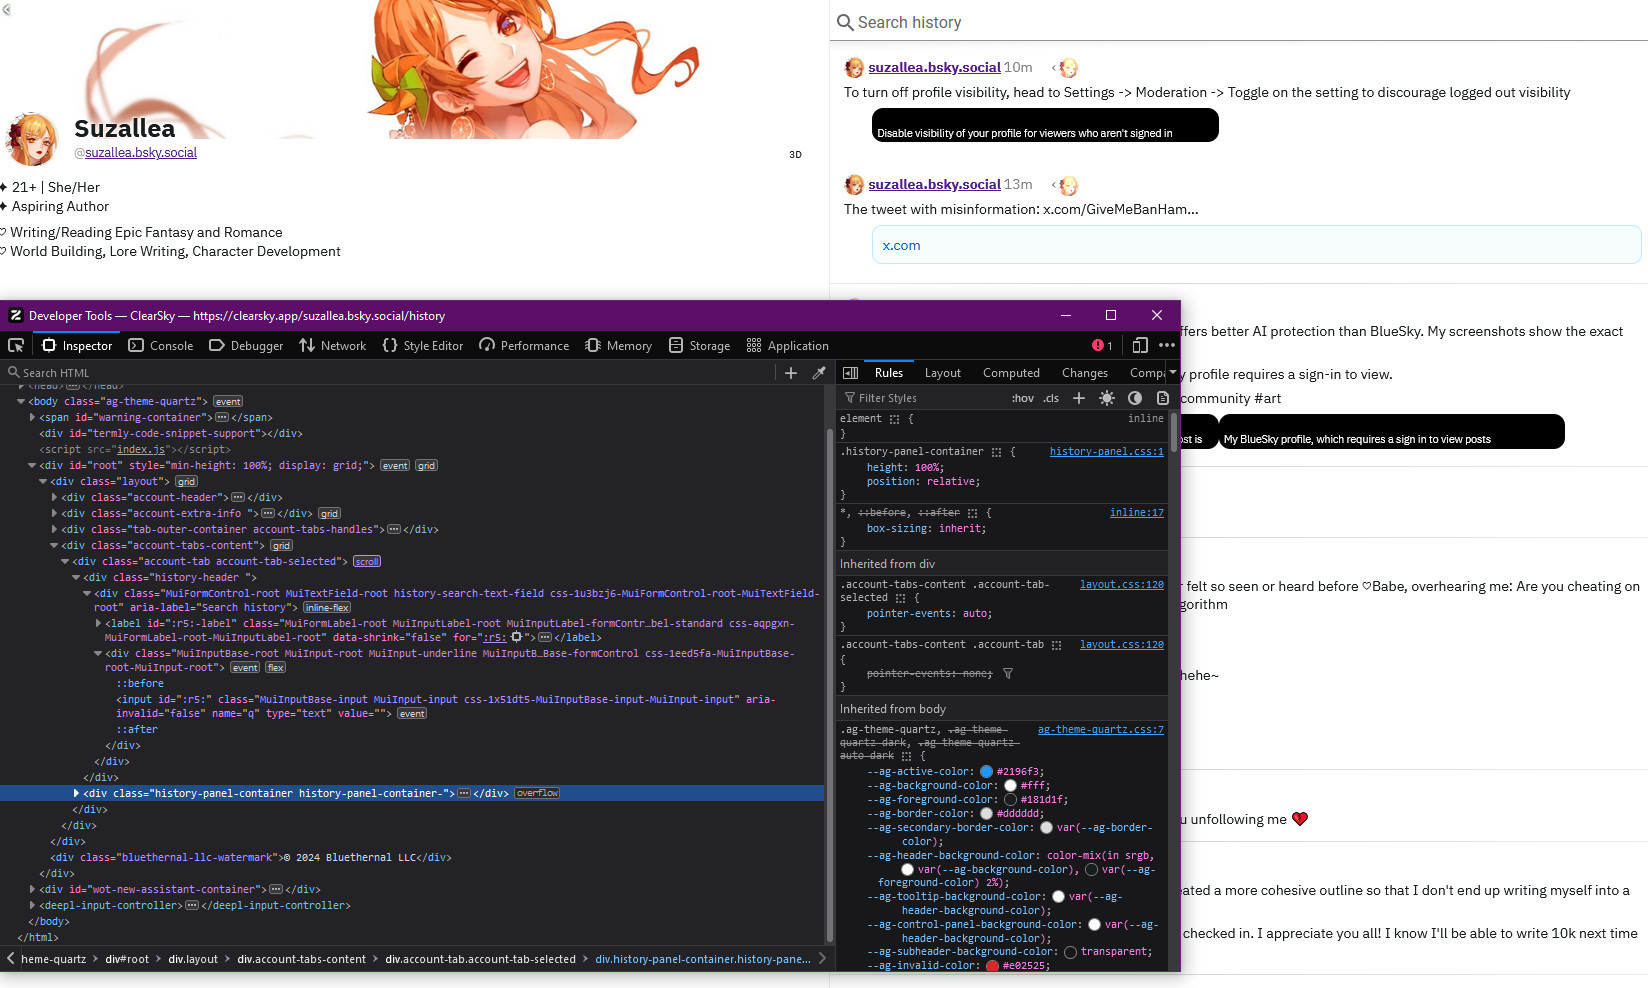Activate the element picker in Developer Tools
The image size is (1648, 988).
click(x=16, y=345)
